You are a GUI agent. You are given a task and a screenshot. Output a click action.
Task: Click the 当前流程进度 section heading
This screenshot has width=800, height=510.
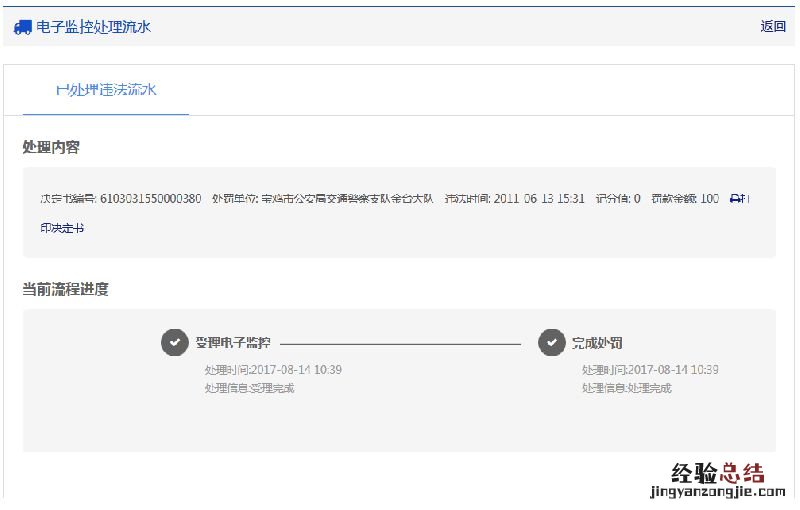[65, 289]
